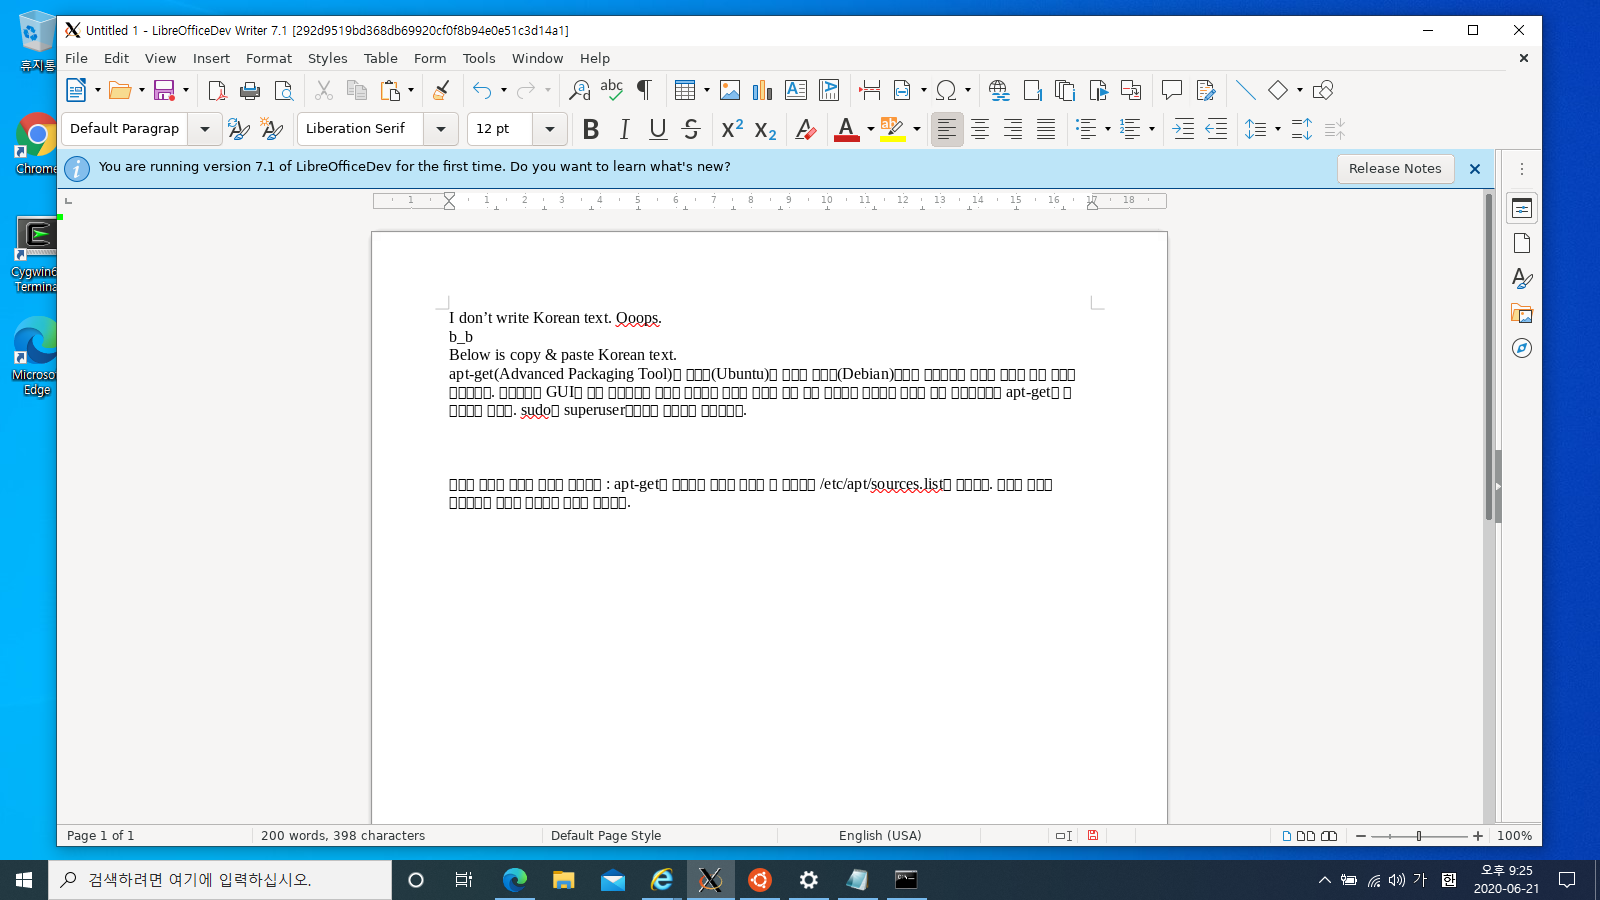Close the version infobar

tap(1474, 169)
